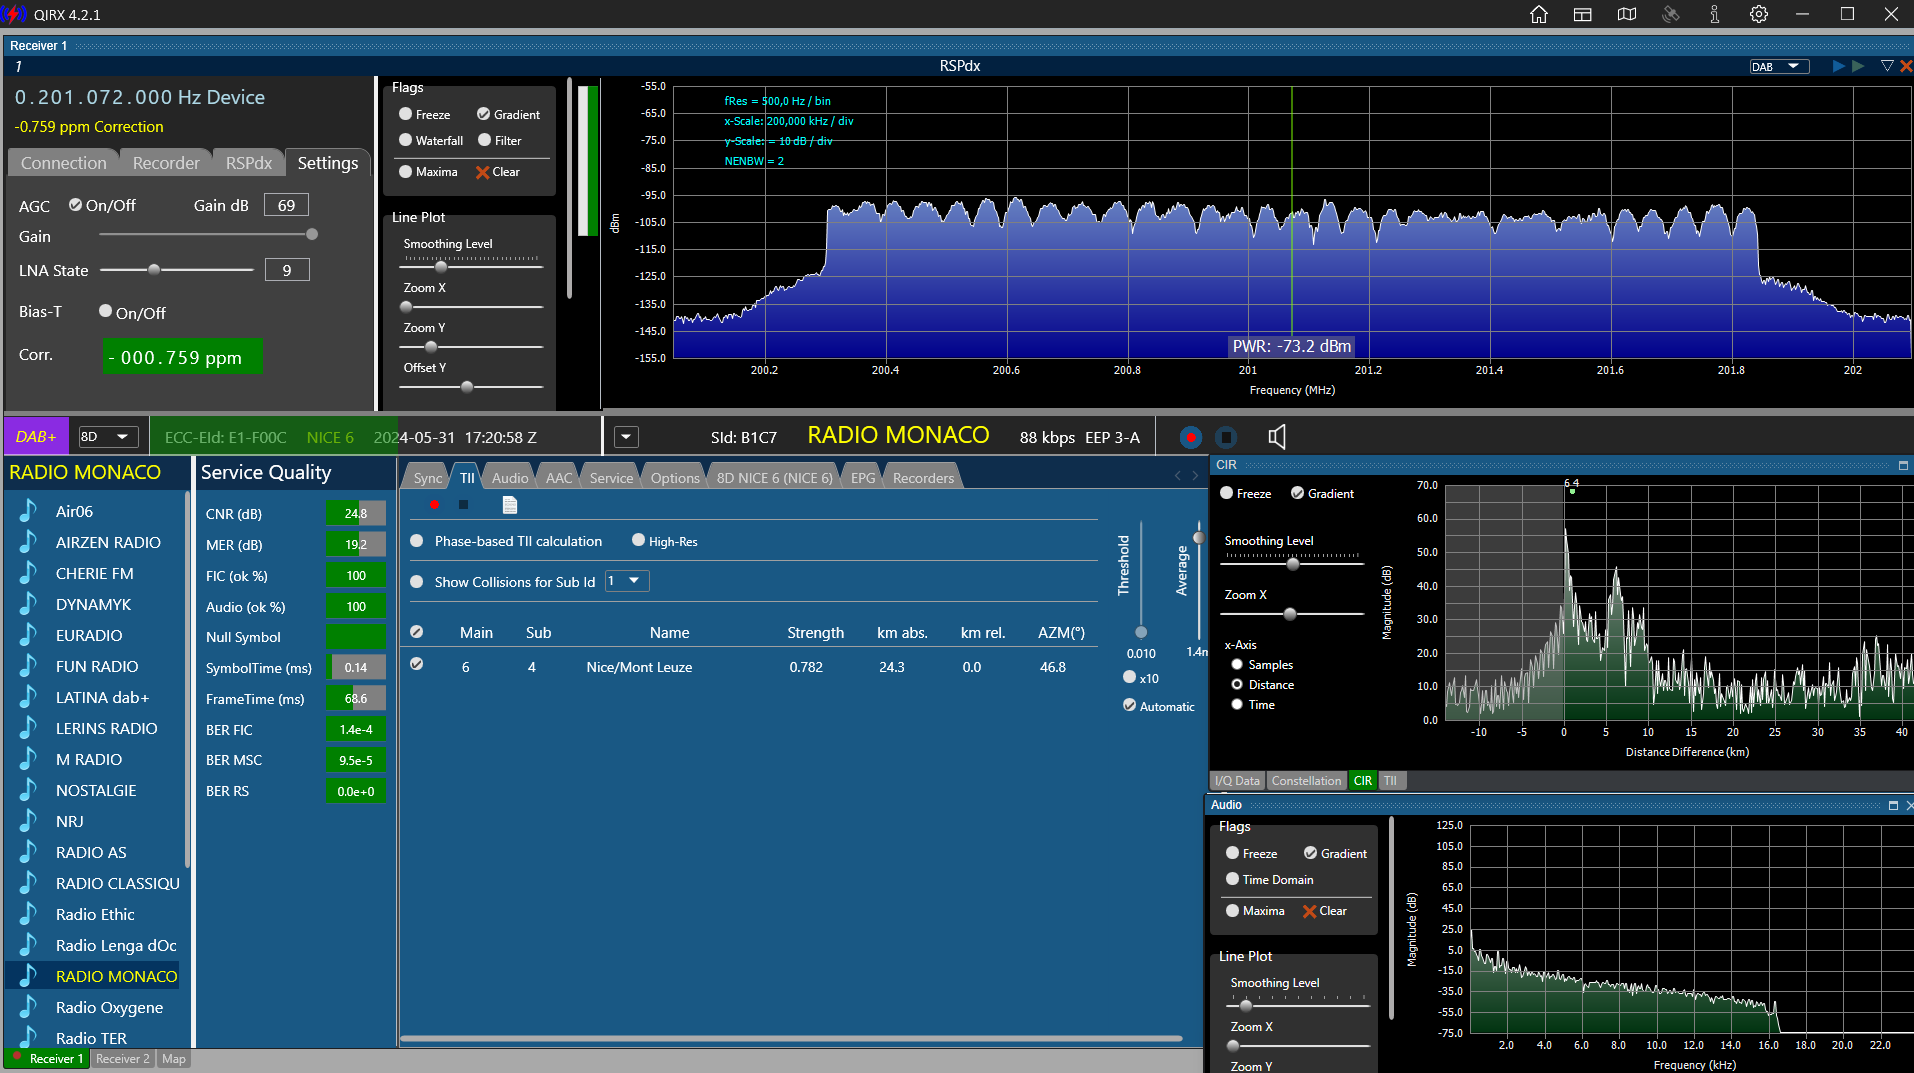The width and height of the screenshot is (1914, 1073).
Task: Toggle the Automatic threshold checkbox
Action: click(x=1130, y=705)
